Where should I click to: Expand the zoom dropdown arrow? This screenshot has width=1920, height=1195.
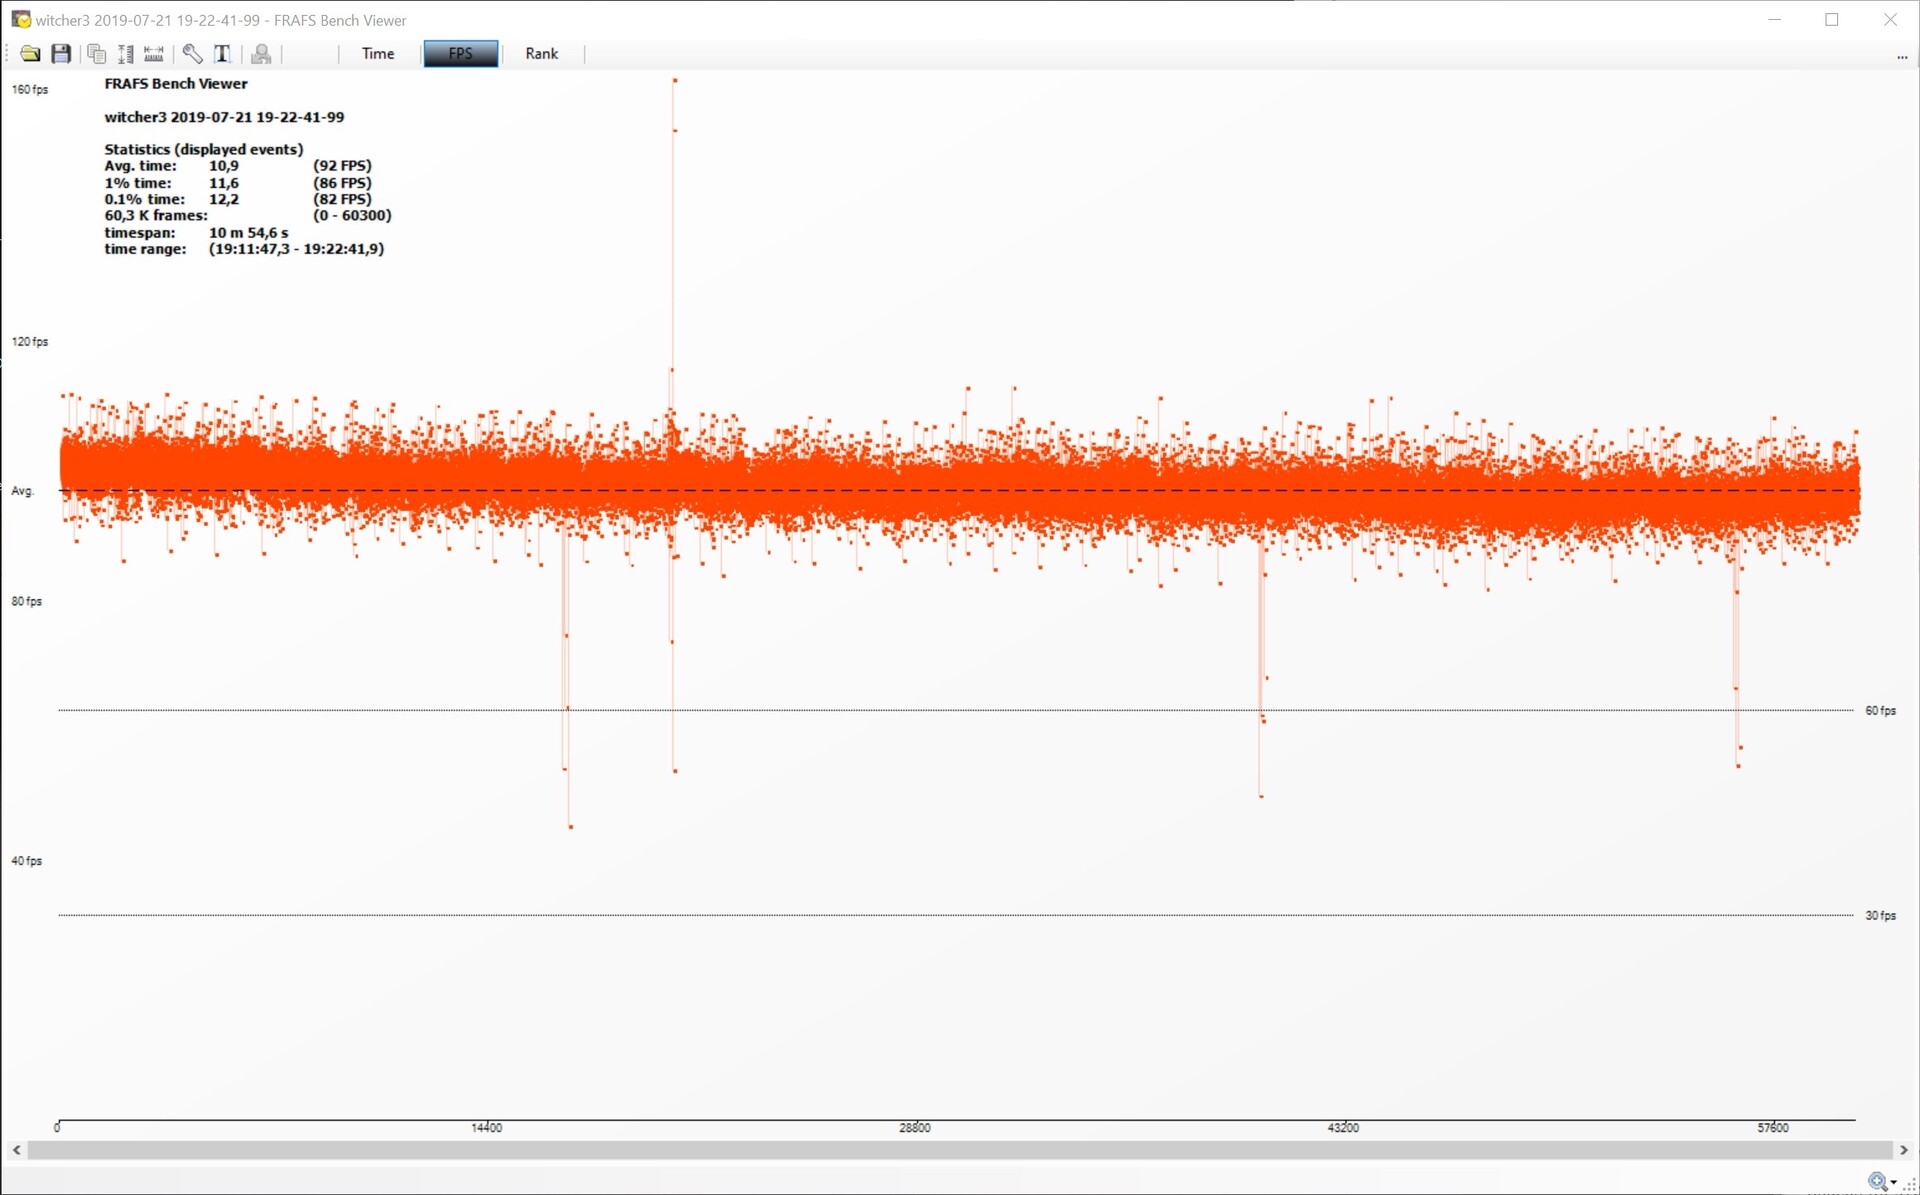[1894, 1183]
